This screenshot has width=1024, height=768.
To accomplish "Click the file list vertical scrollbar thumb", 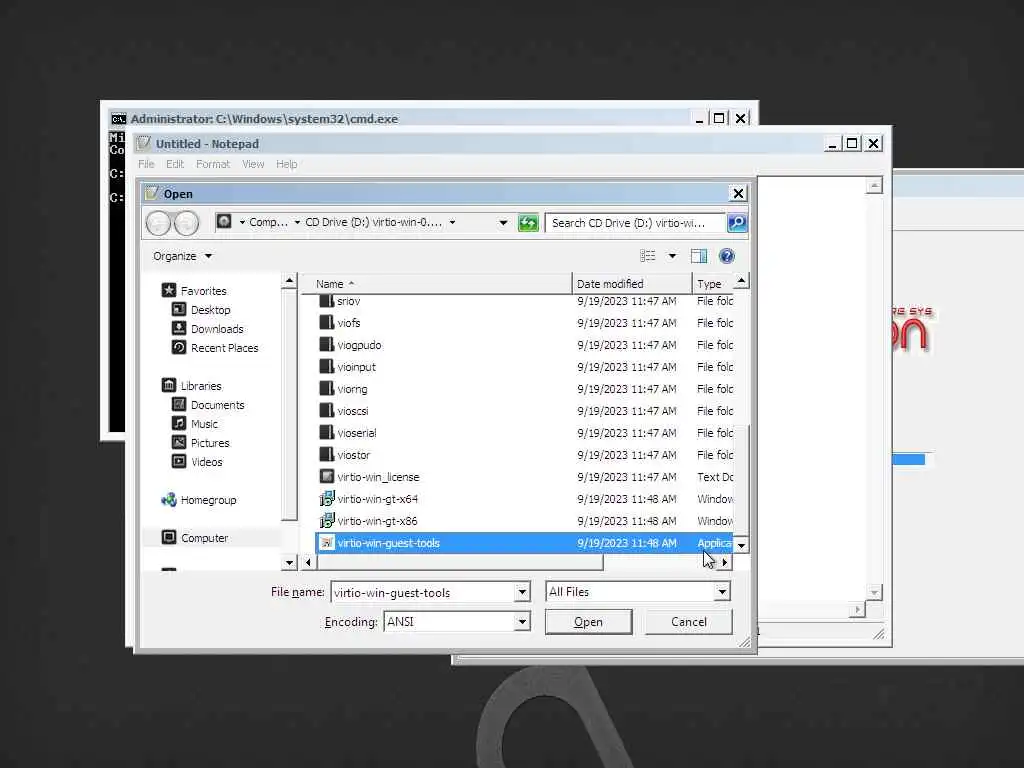I will coord(741,480).
